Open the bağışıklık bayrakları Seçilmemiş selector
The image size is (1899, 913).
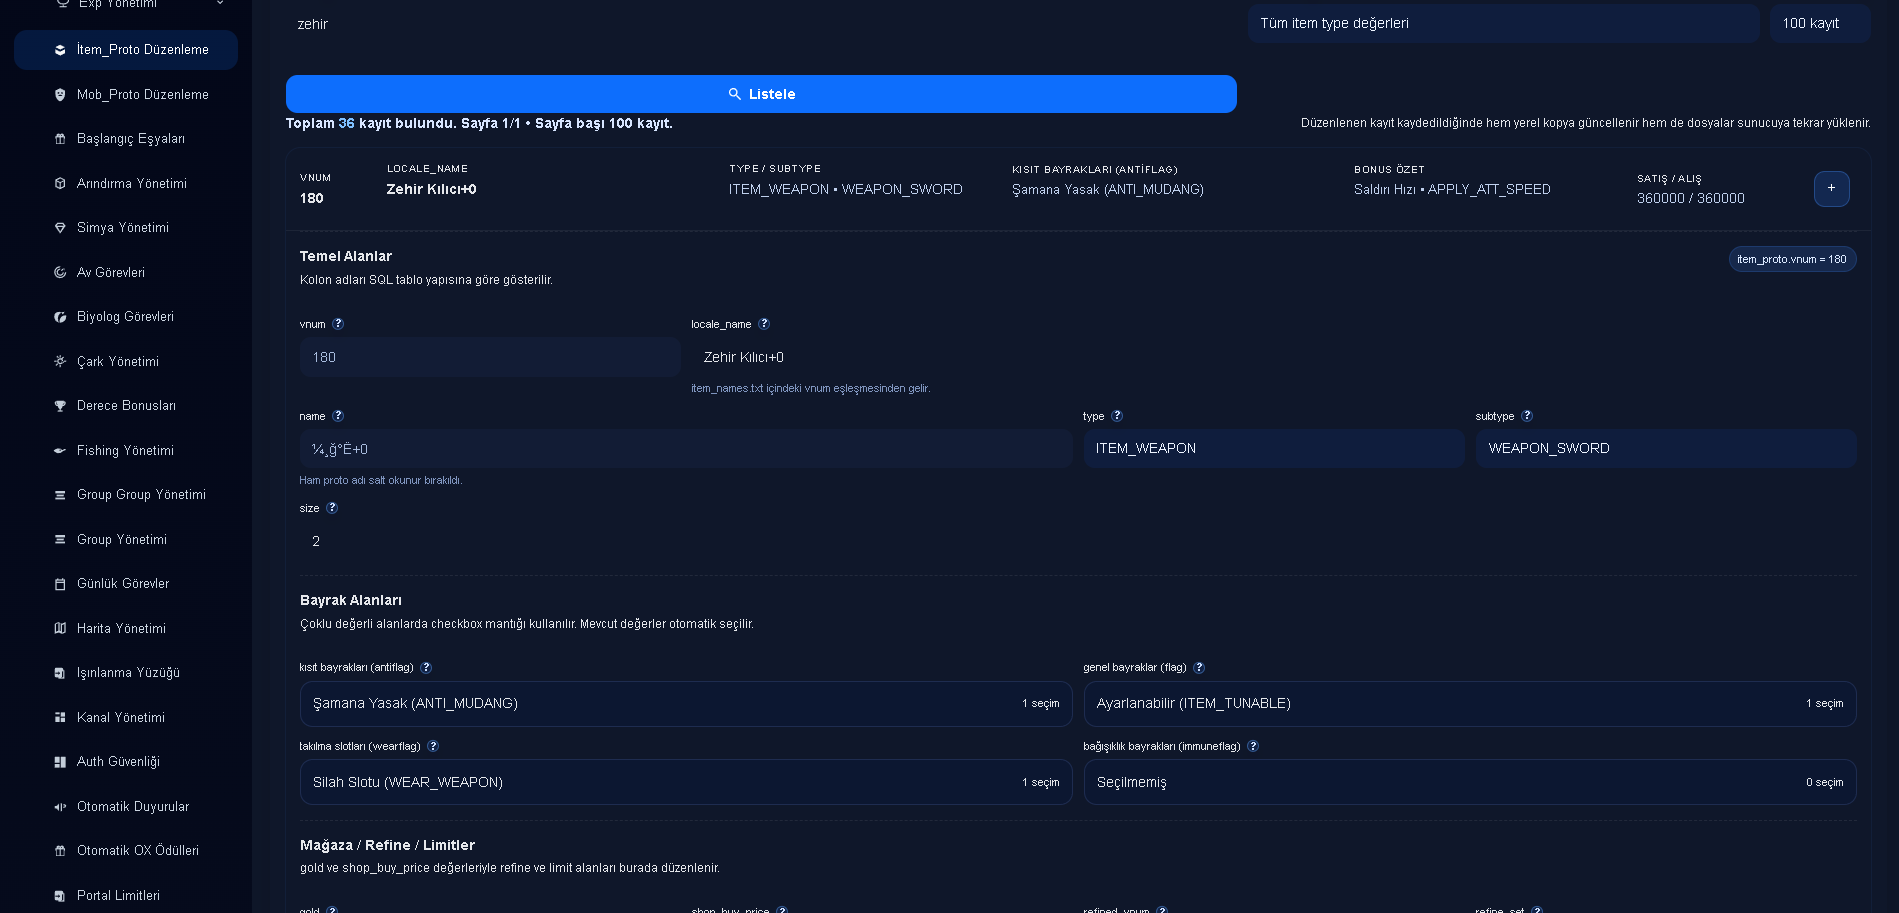(x=1470, y=783)
